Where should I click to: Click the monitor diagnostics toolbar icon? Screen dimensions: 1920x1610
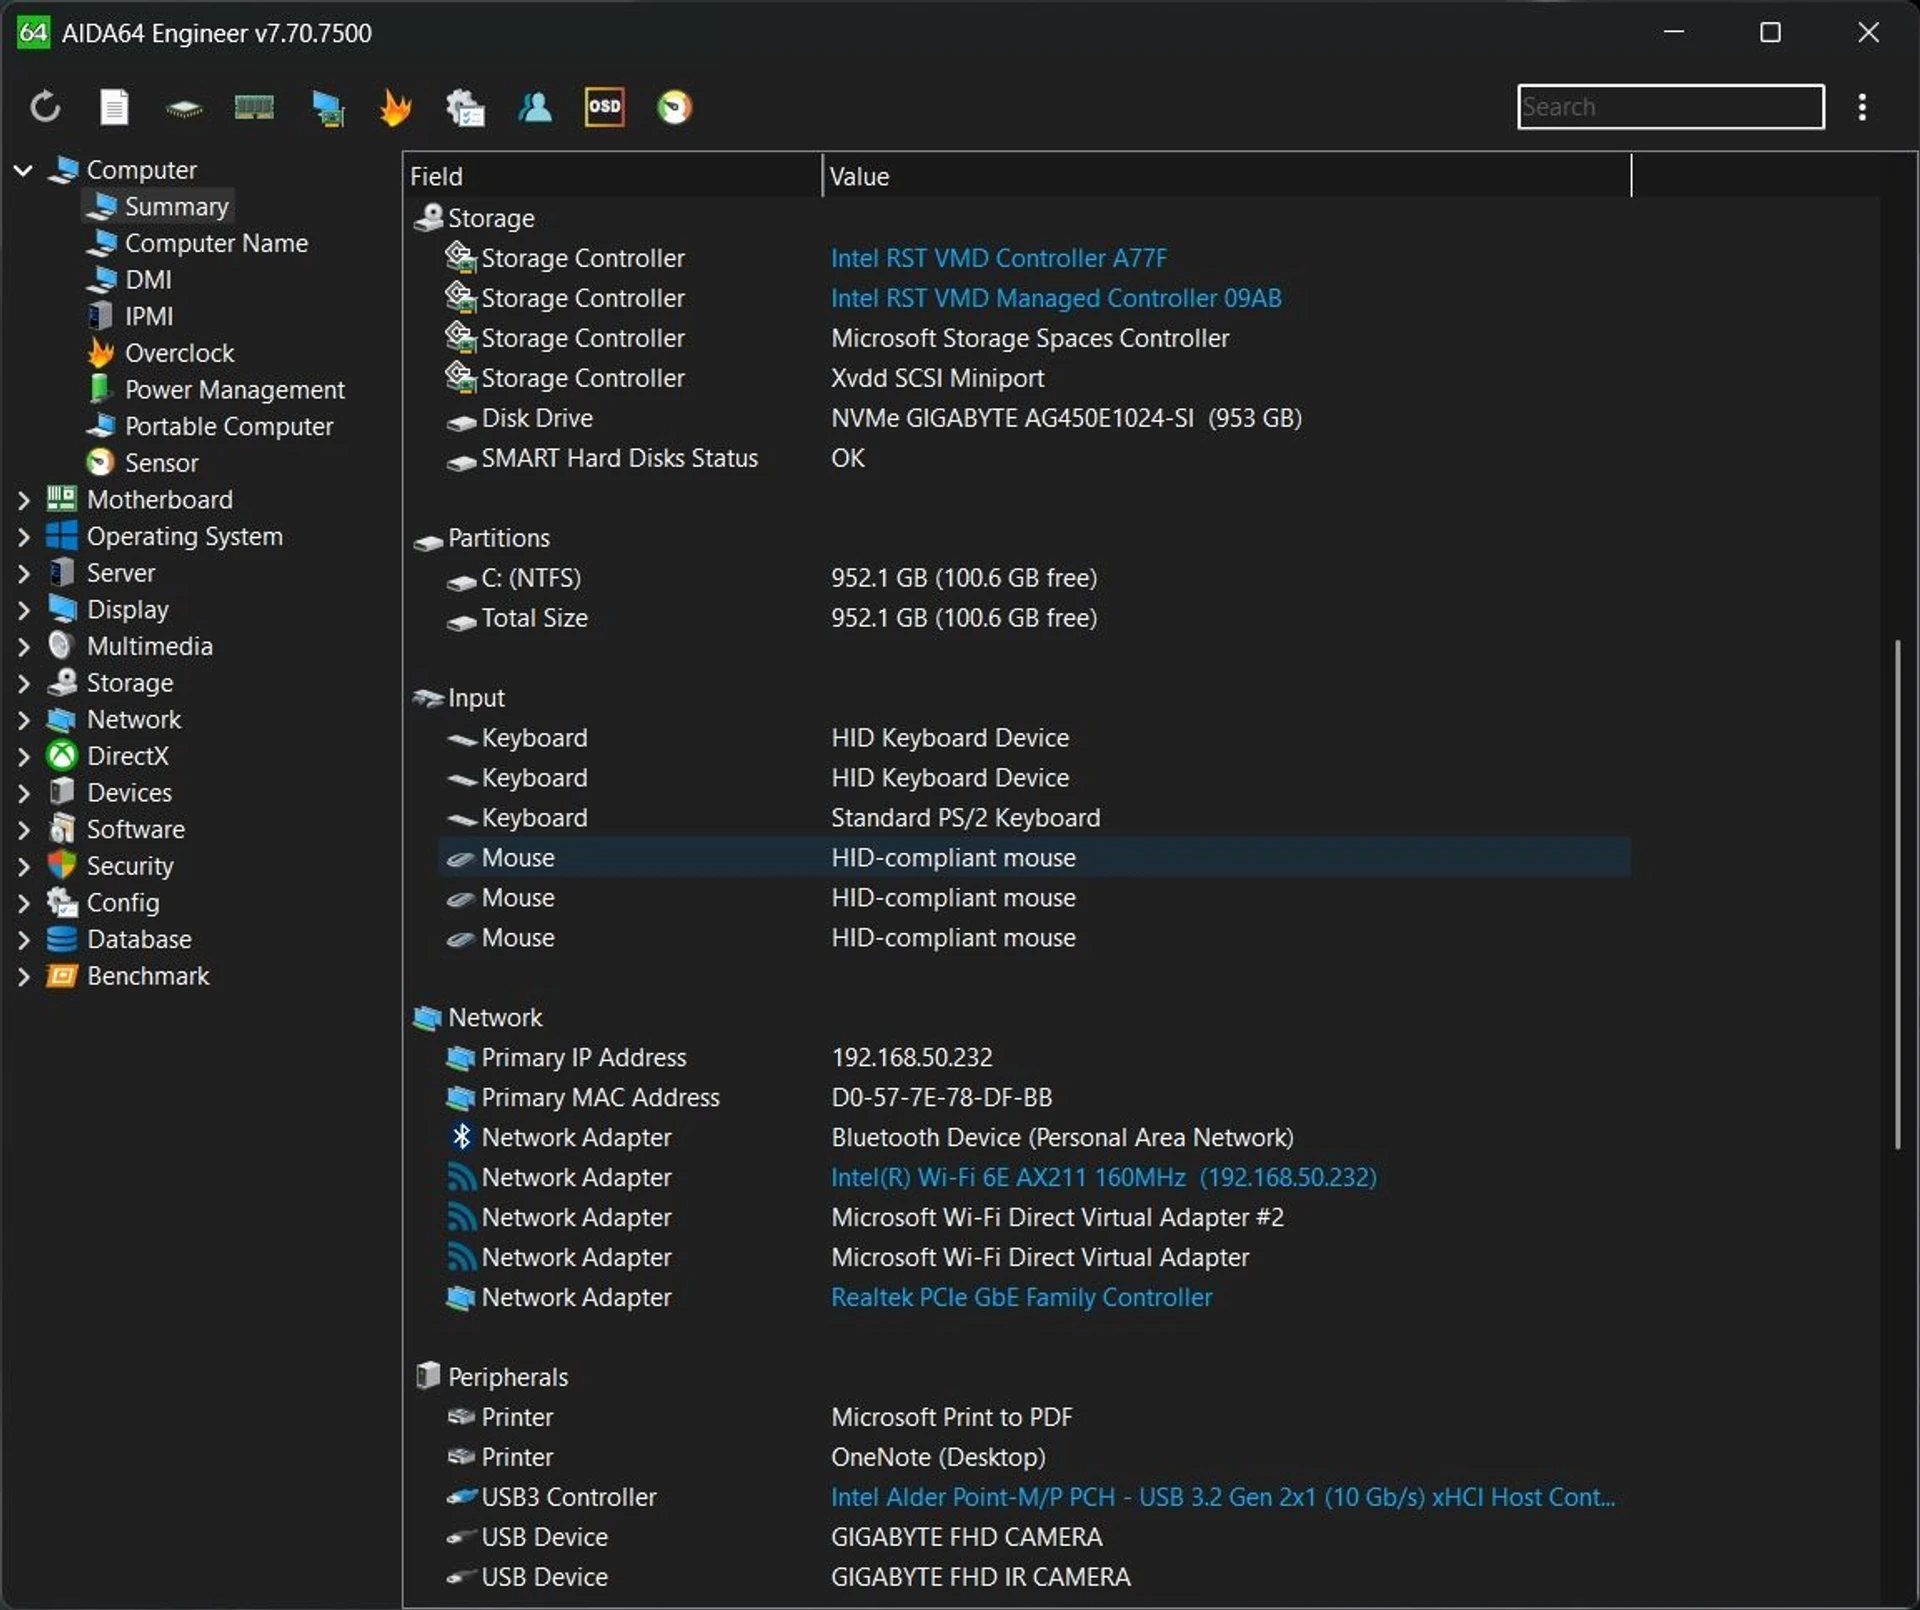tap(327, 107)
